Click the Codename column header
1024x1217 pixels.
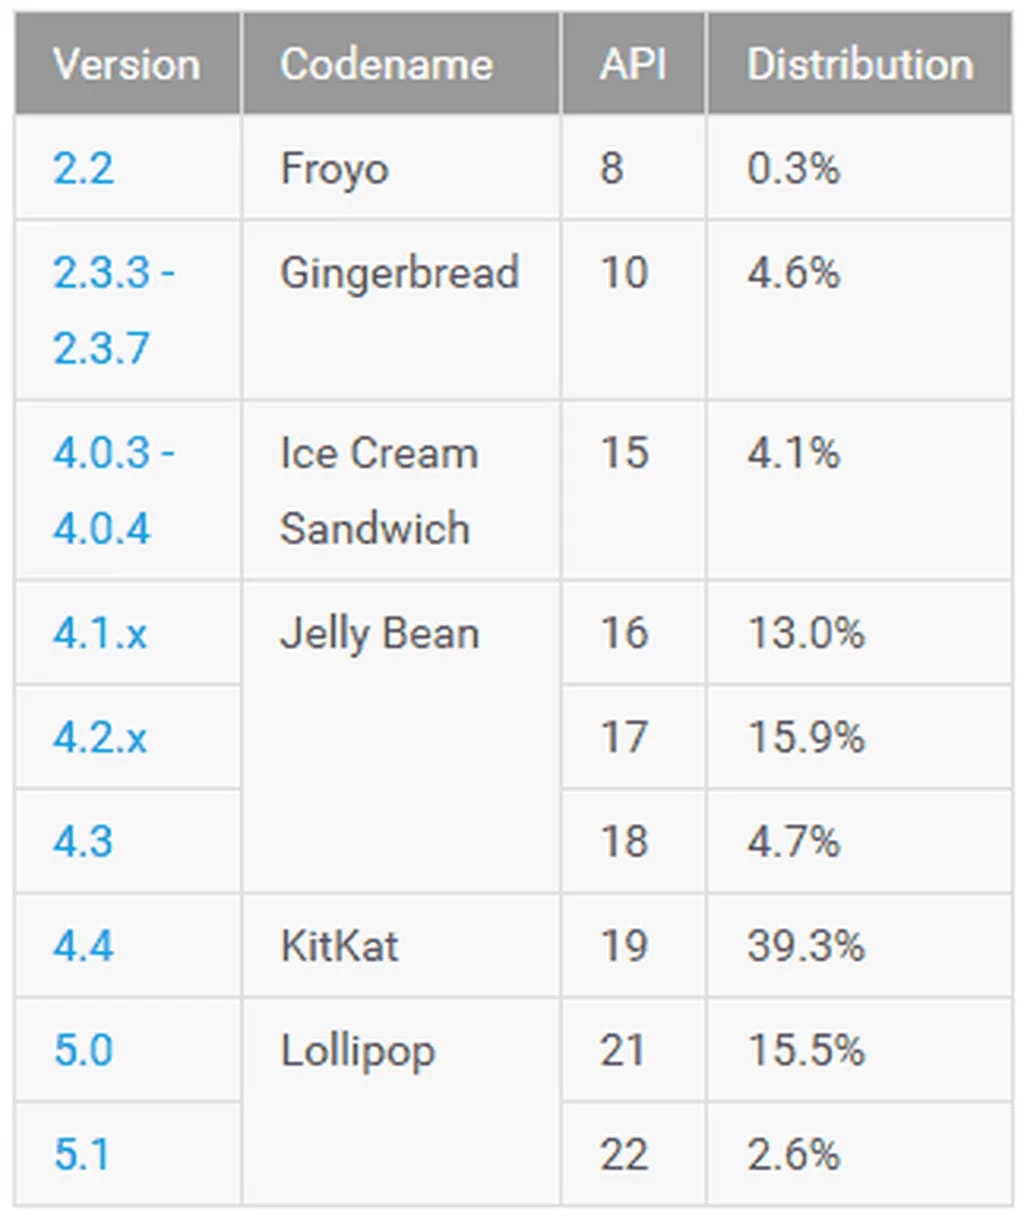[386, 65]
